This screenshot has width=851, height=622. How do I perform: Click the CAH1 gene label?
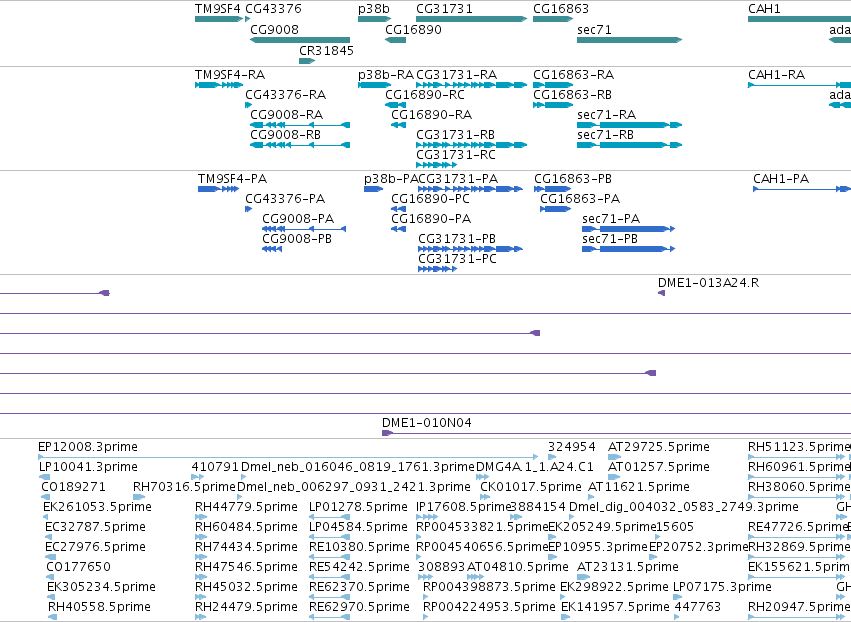(x=764, y=9)
